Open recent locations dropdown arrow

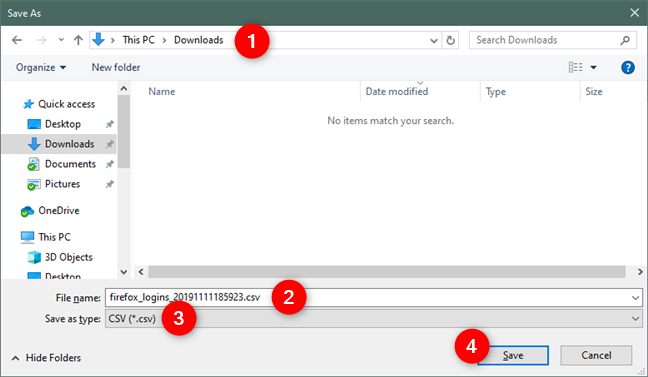click(61, 40)
